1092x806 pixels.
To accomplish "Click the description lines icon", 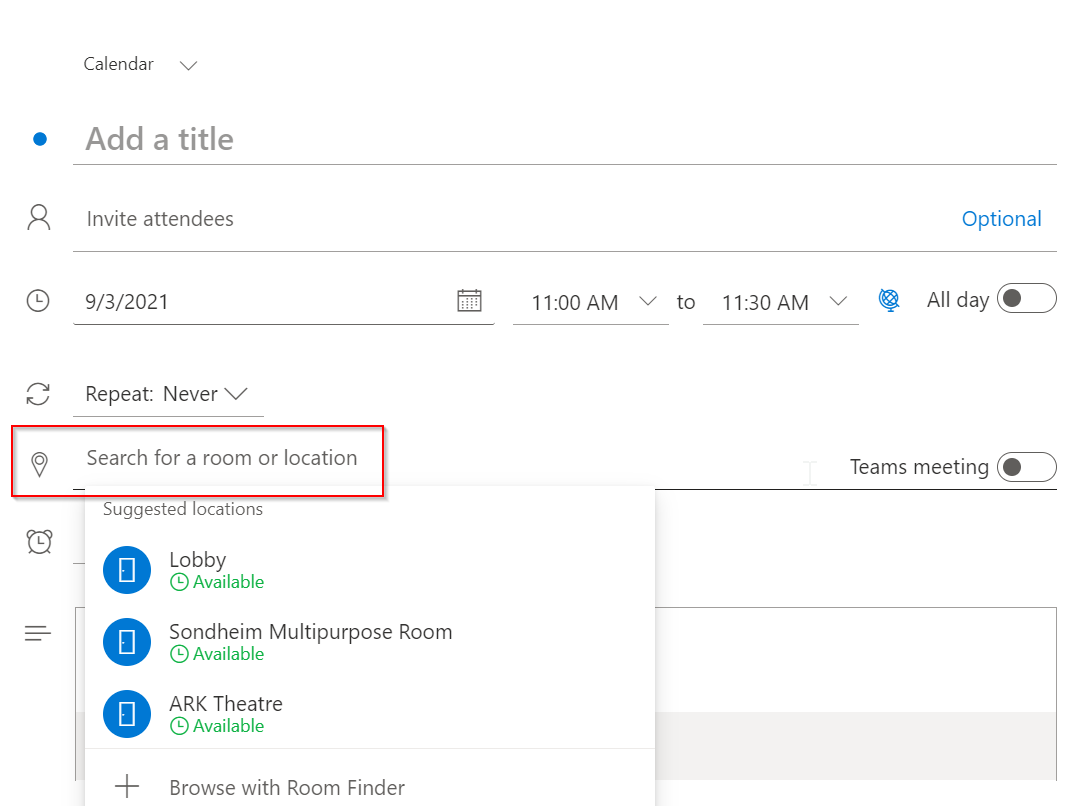I will (x=38, y=633).
